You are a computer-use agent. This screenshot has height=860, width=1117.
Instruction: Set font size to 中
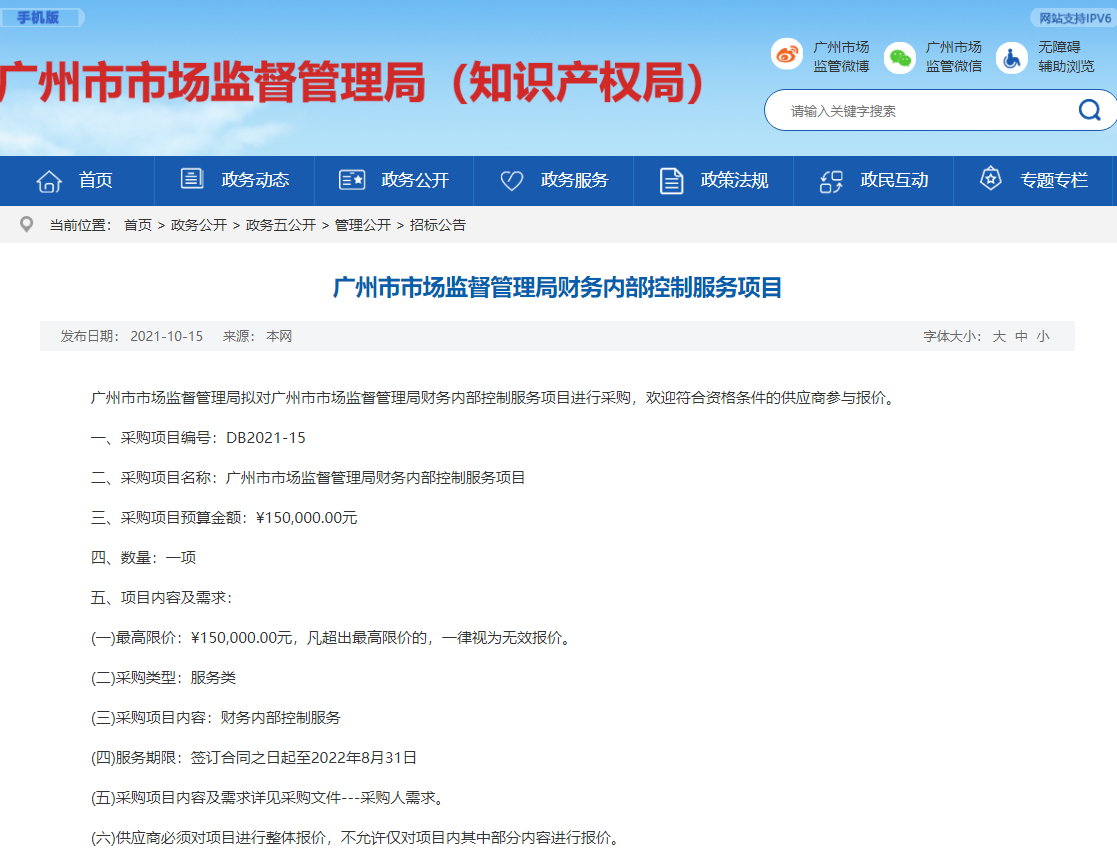[x=1021, y=337]
